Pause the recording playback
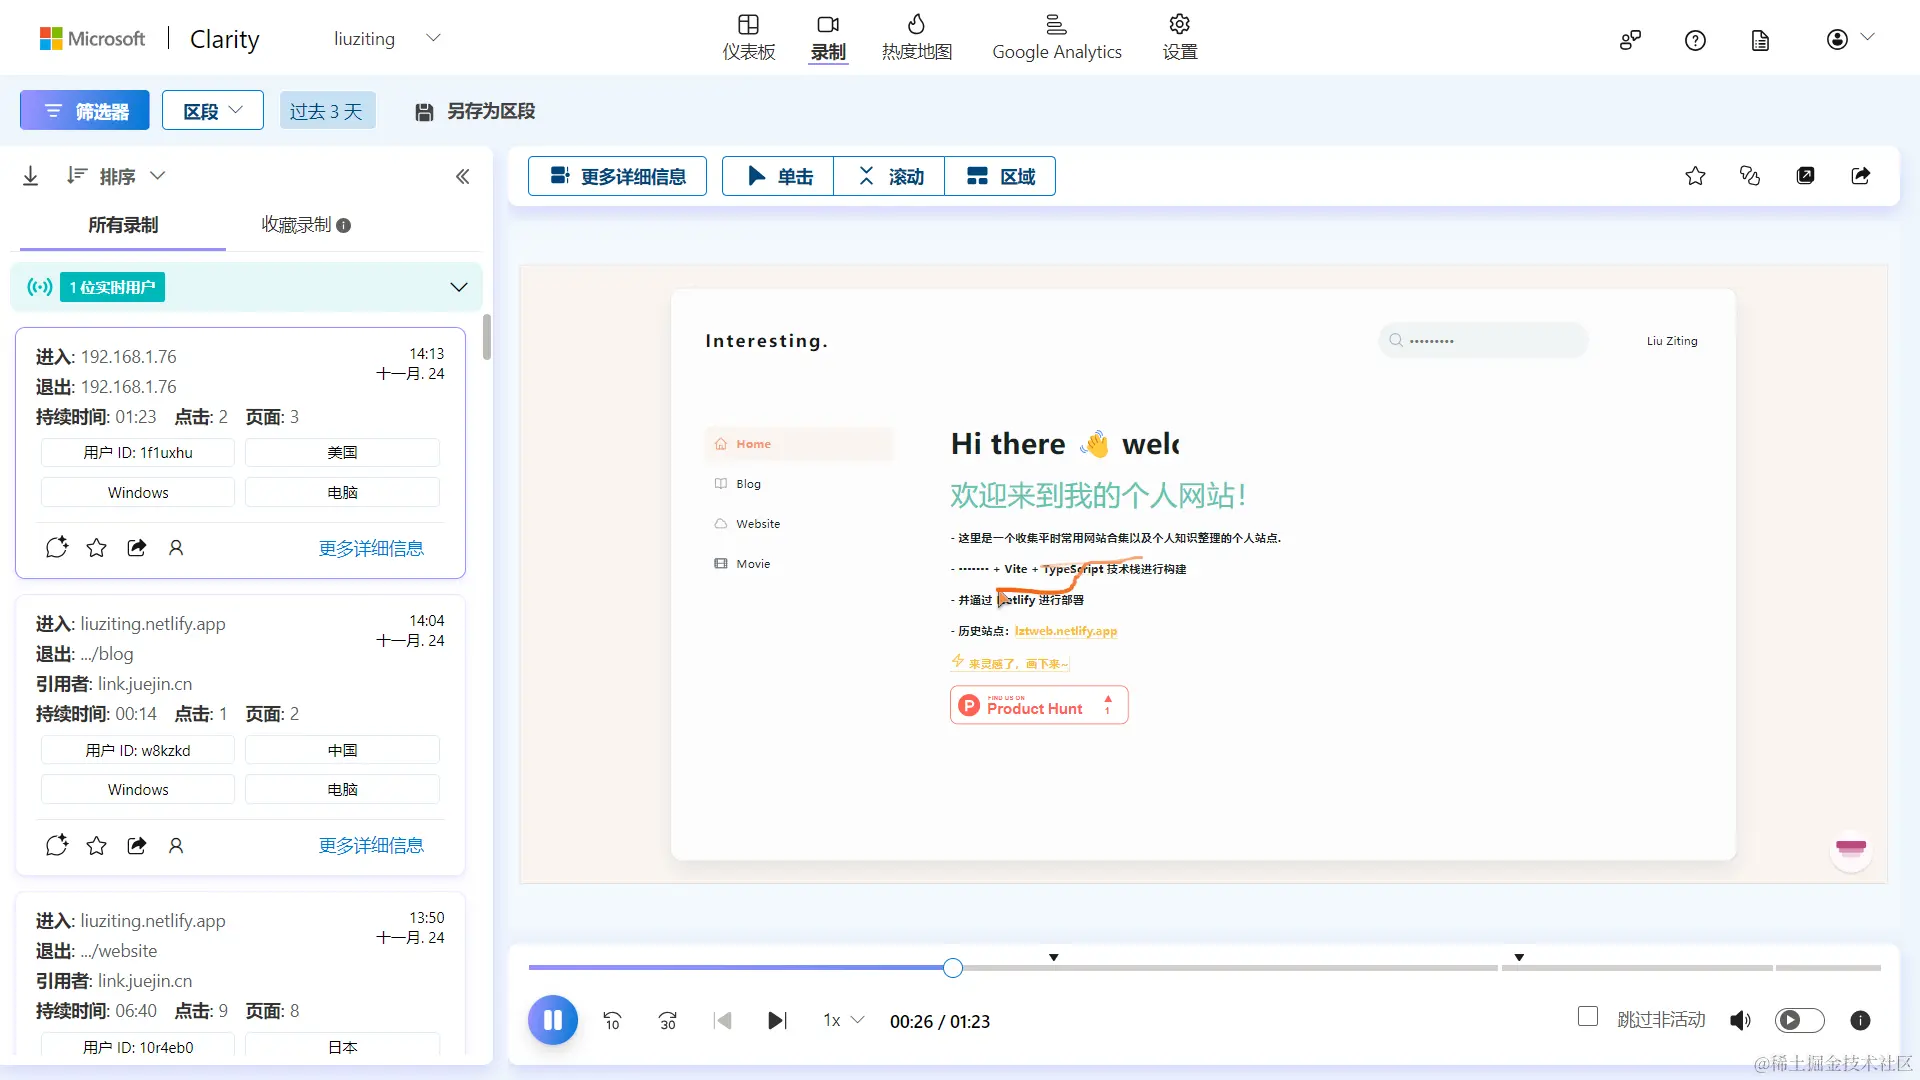 (552, 1020)
